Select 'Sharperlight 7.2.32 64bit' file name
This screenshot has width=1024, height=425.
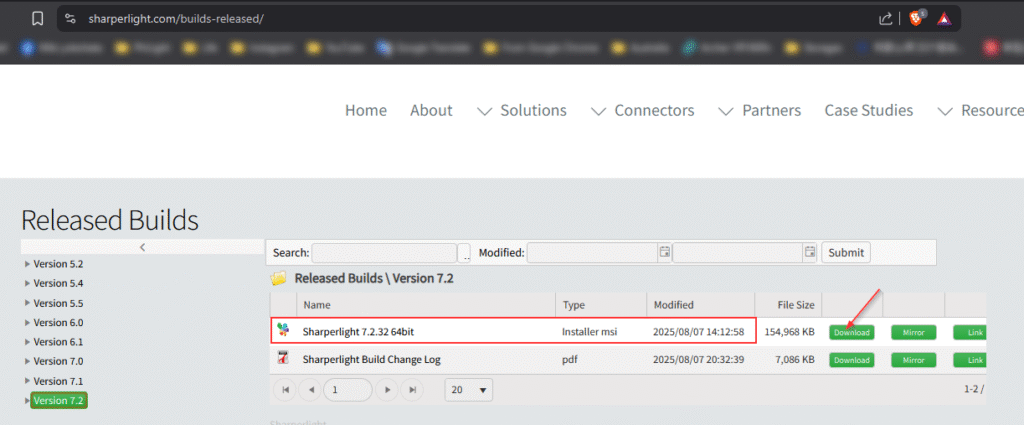tap(358, 332)
